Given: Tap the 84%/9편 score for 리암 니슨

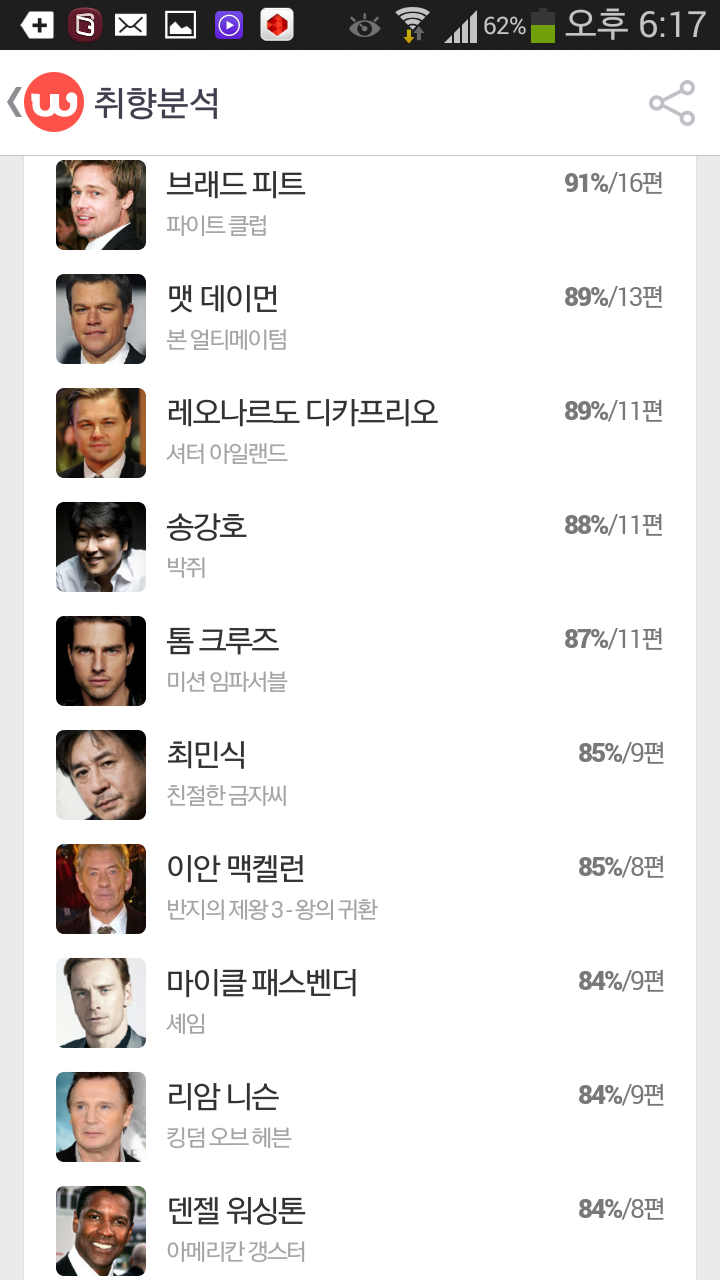Looking at the screenshot, I should (621, 1095).
